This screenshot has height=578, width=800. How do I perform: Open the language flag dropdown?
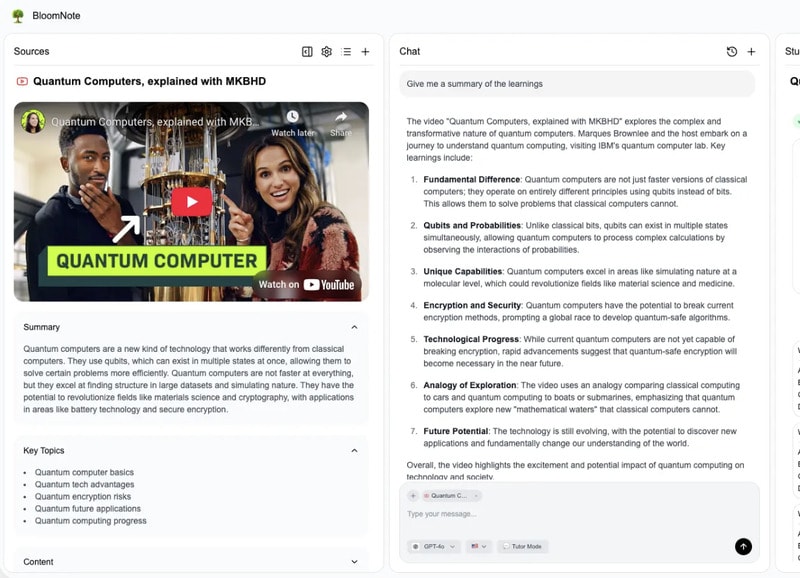point(479,547)
